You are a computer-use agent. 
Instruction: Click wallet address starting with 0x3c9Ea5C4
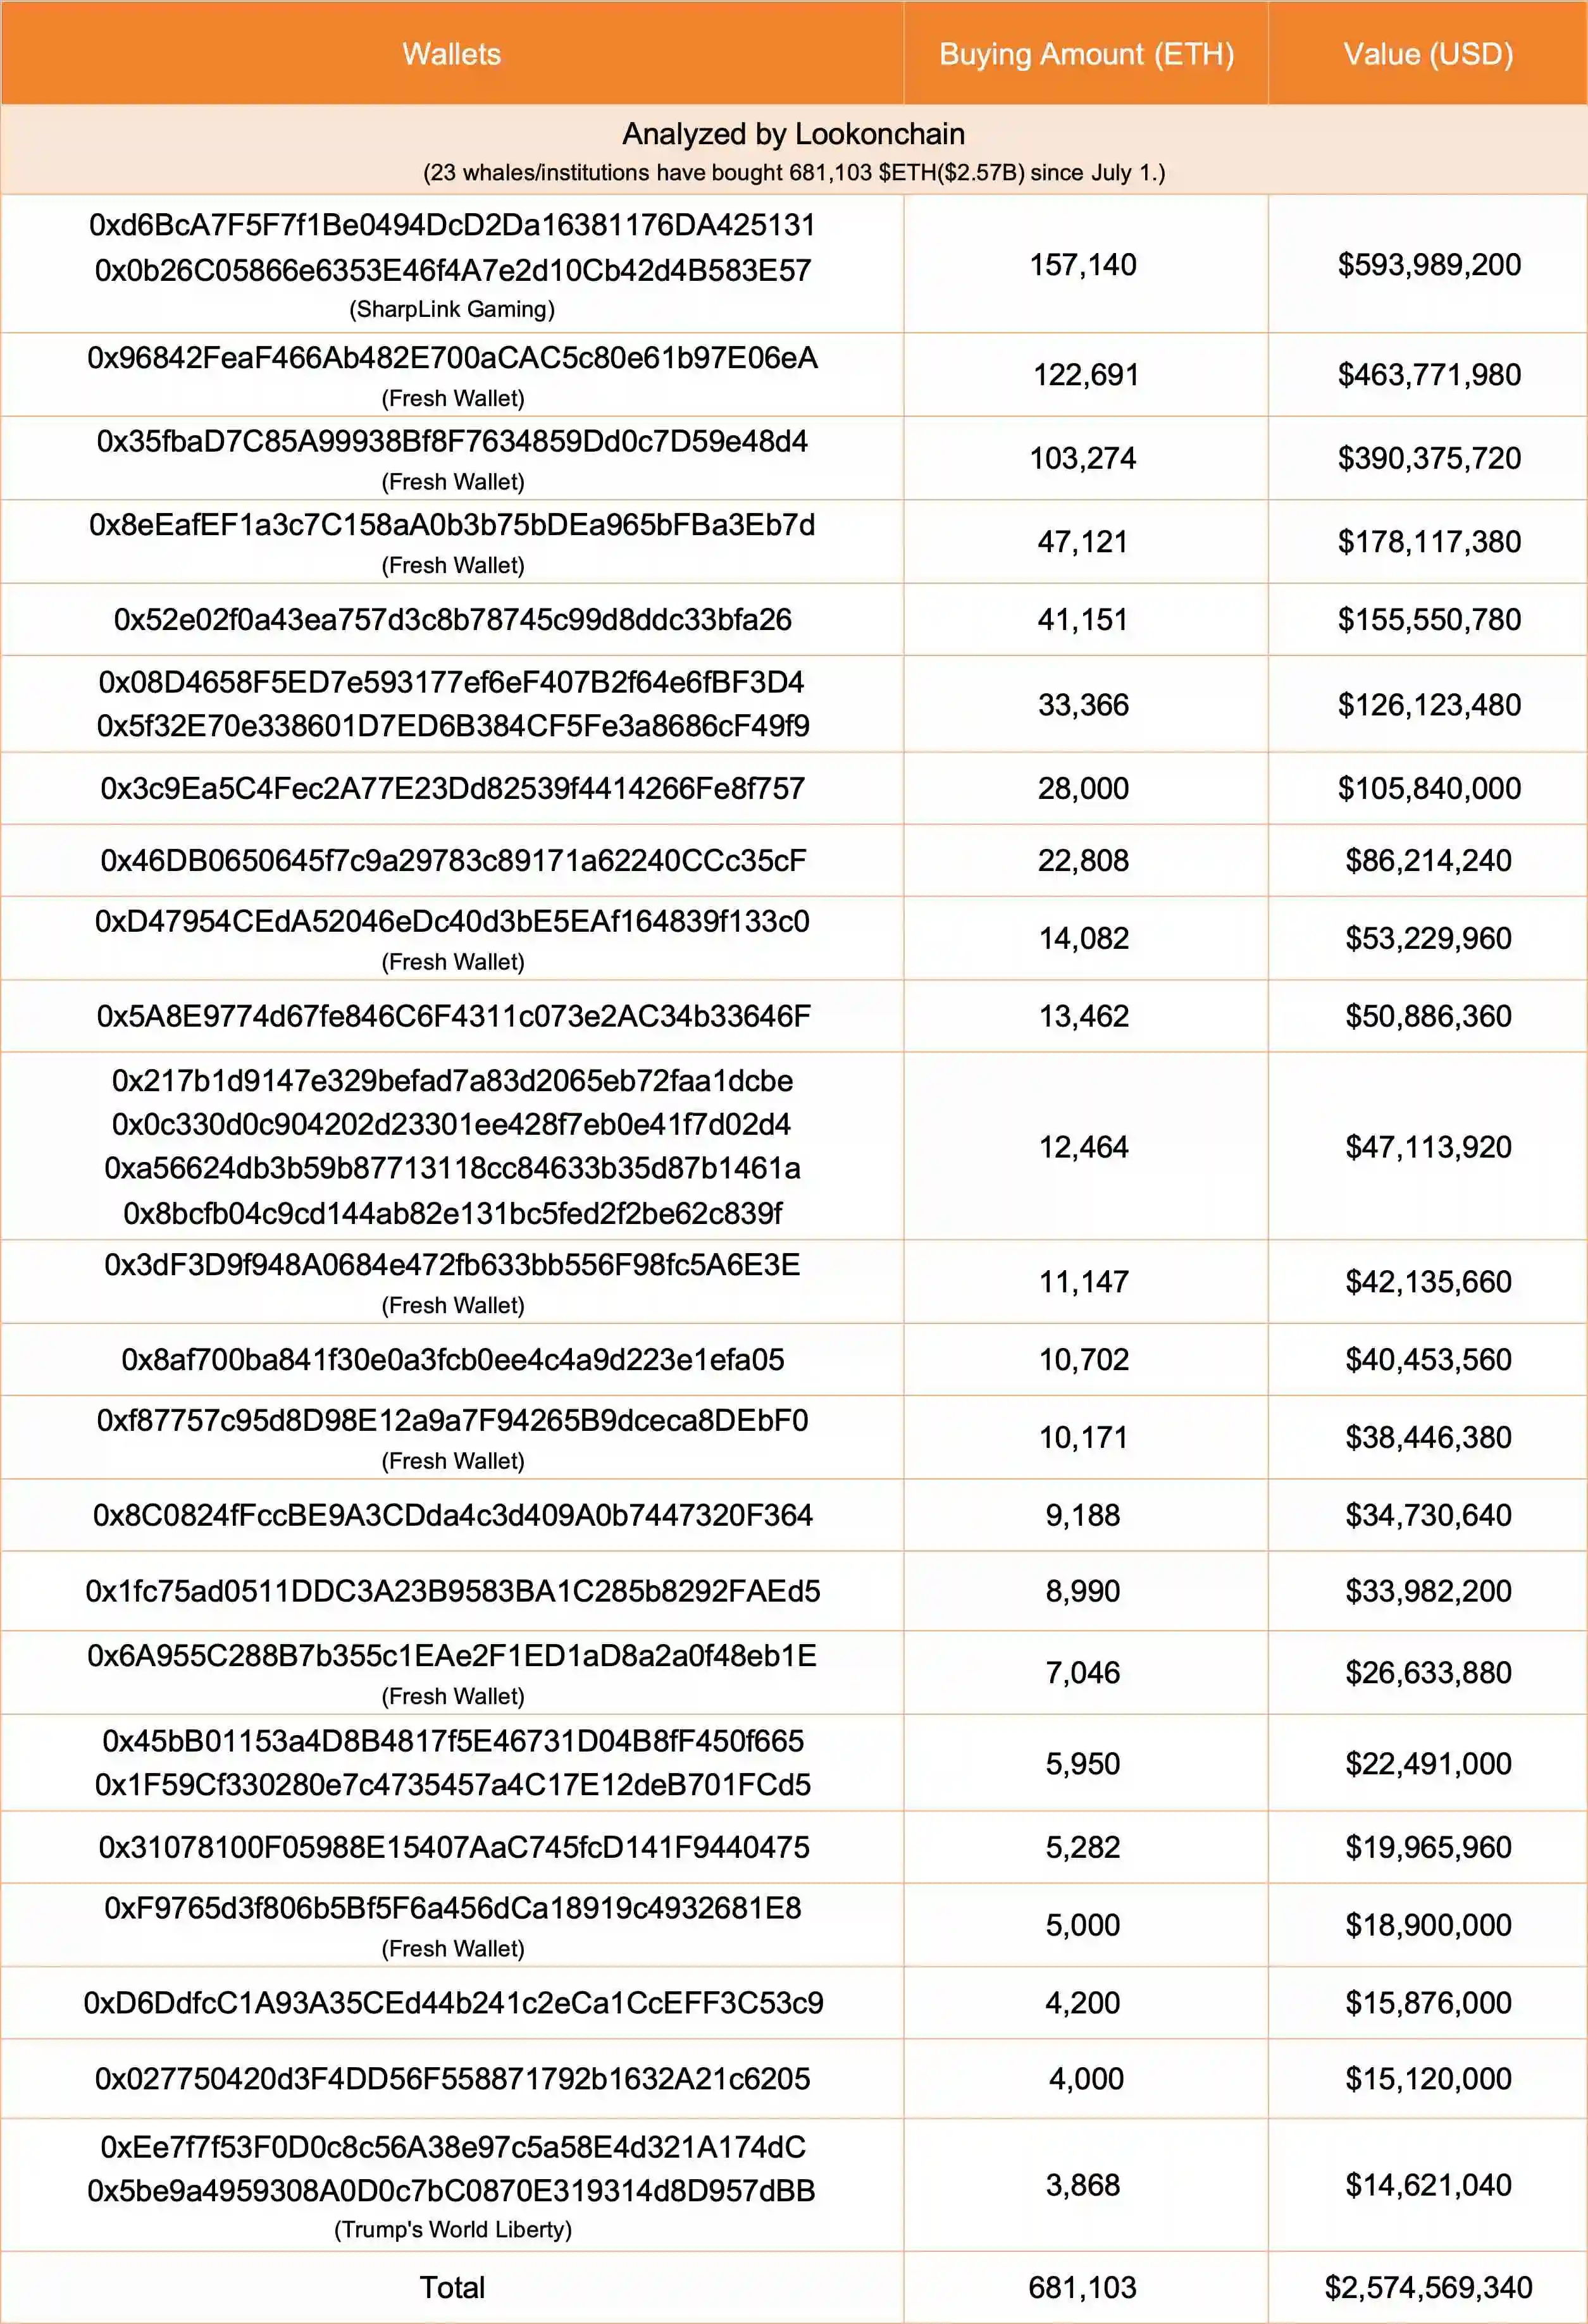tap(452, 789)
